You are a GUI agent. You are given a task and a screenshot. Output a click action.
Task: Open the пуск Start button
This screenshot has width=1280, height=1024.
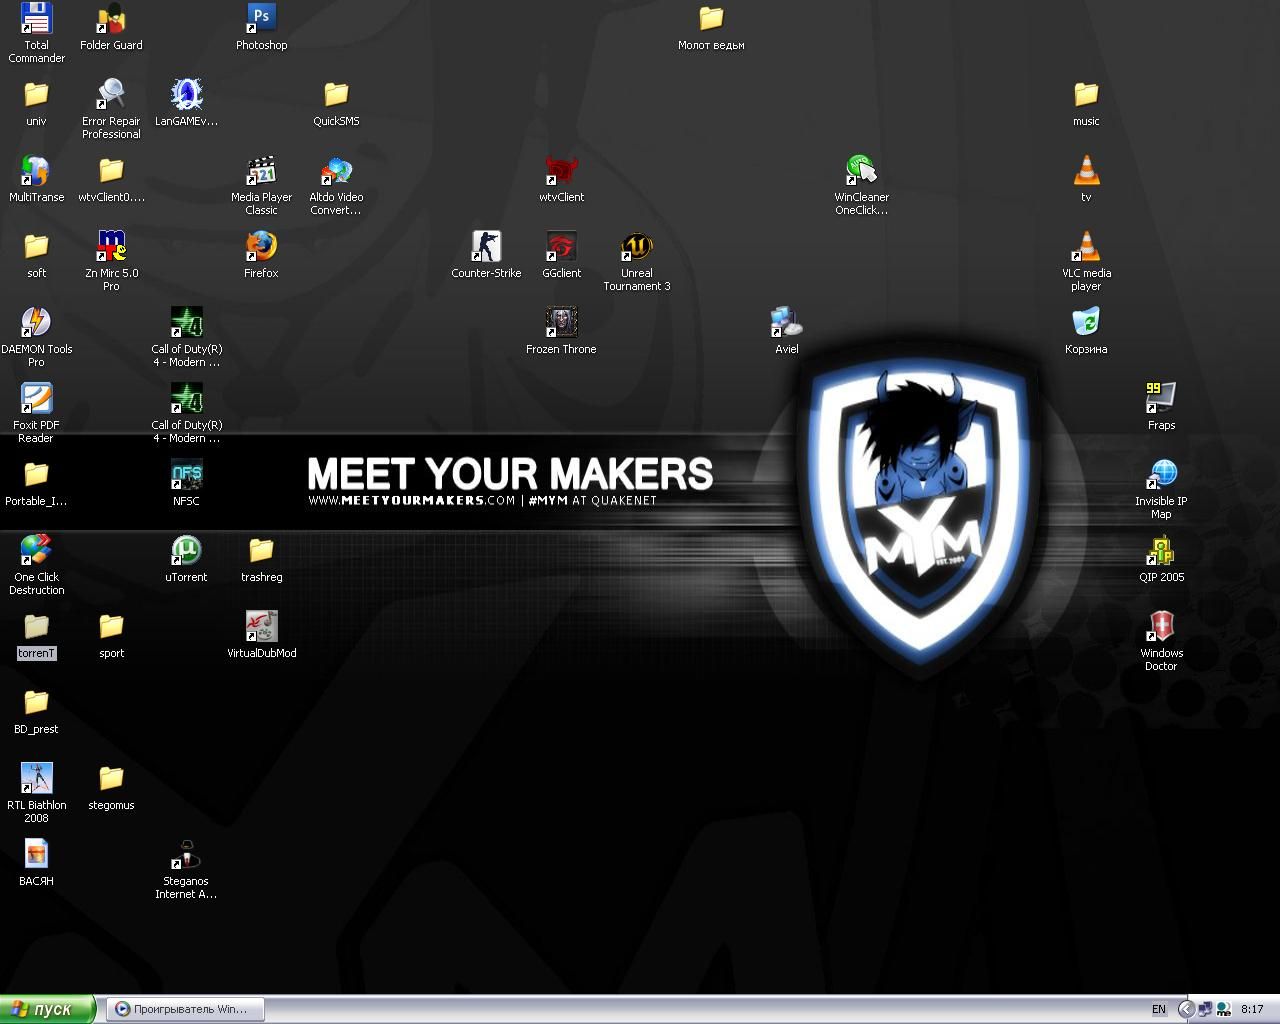48,1009
